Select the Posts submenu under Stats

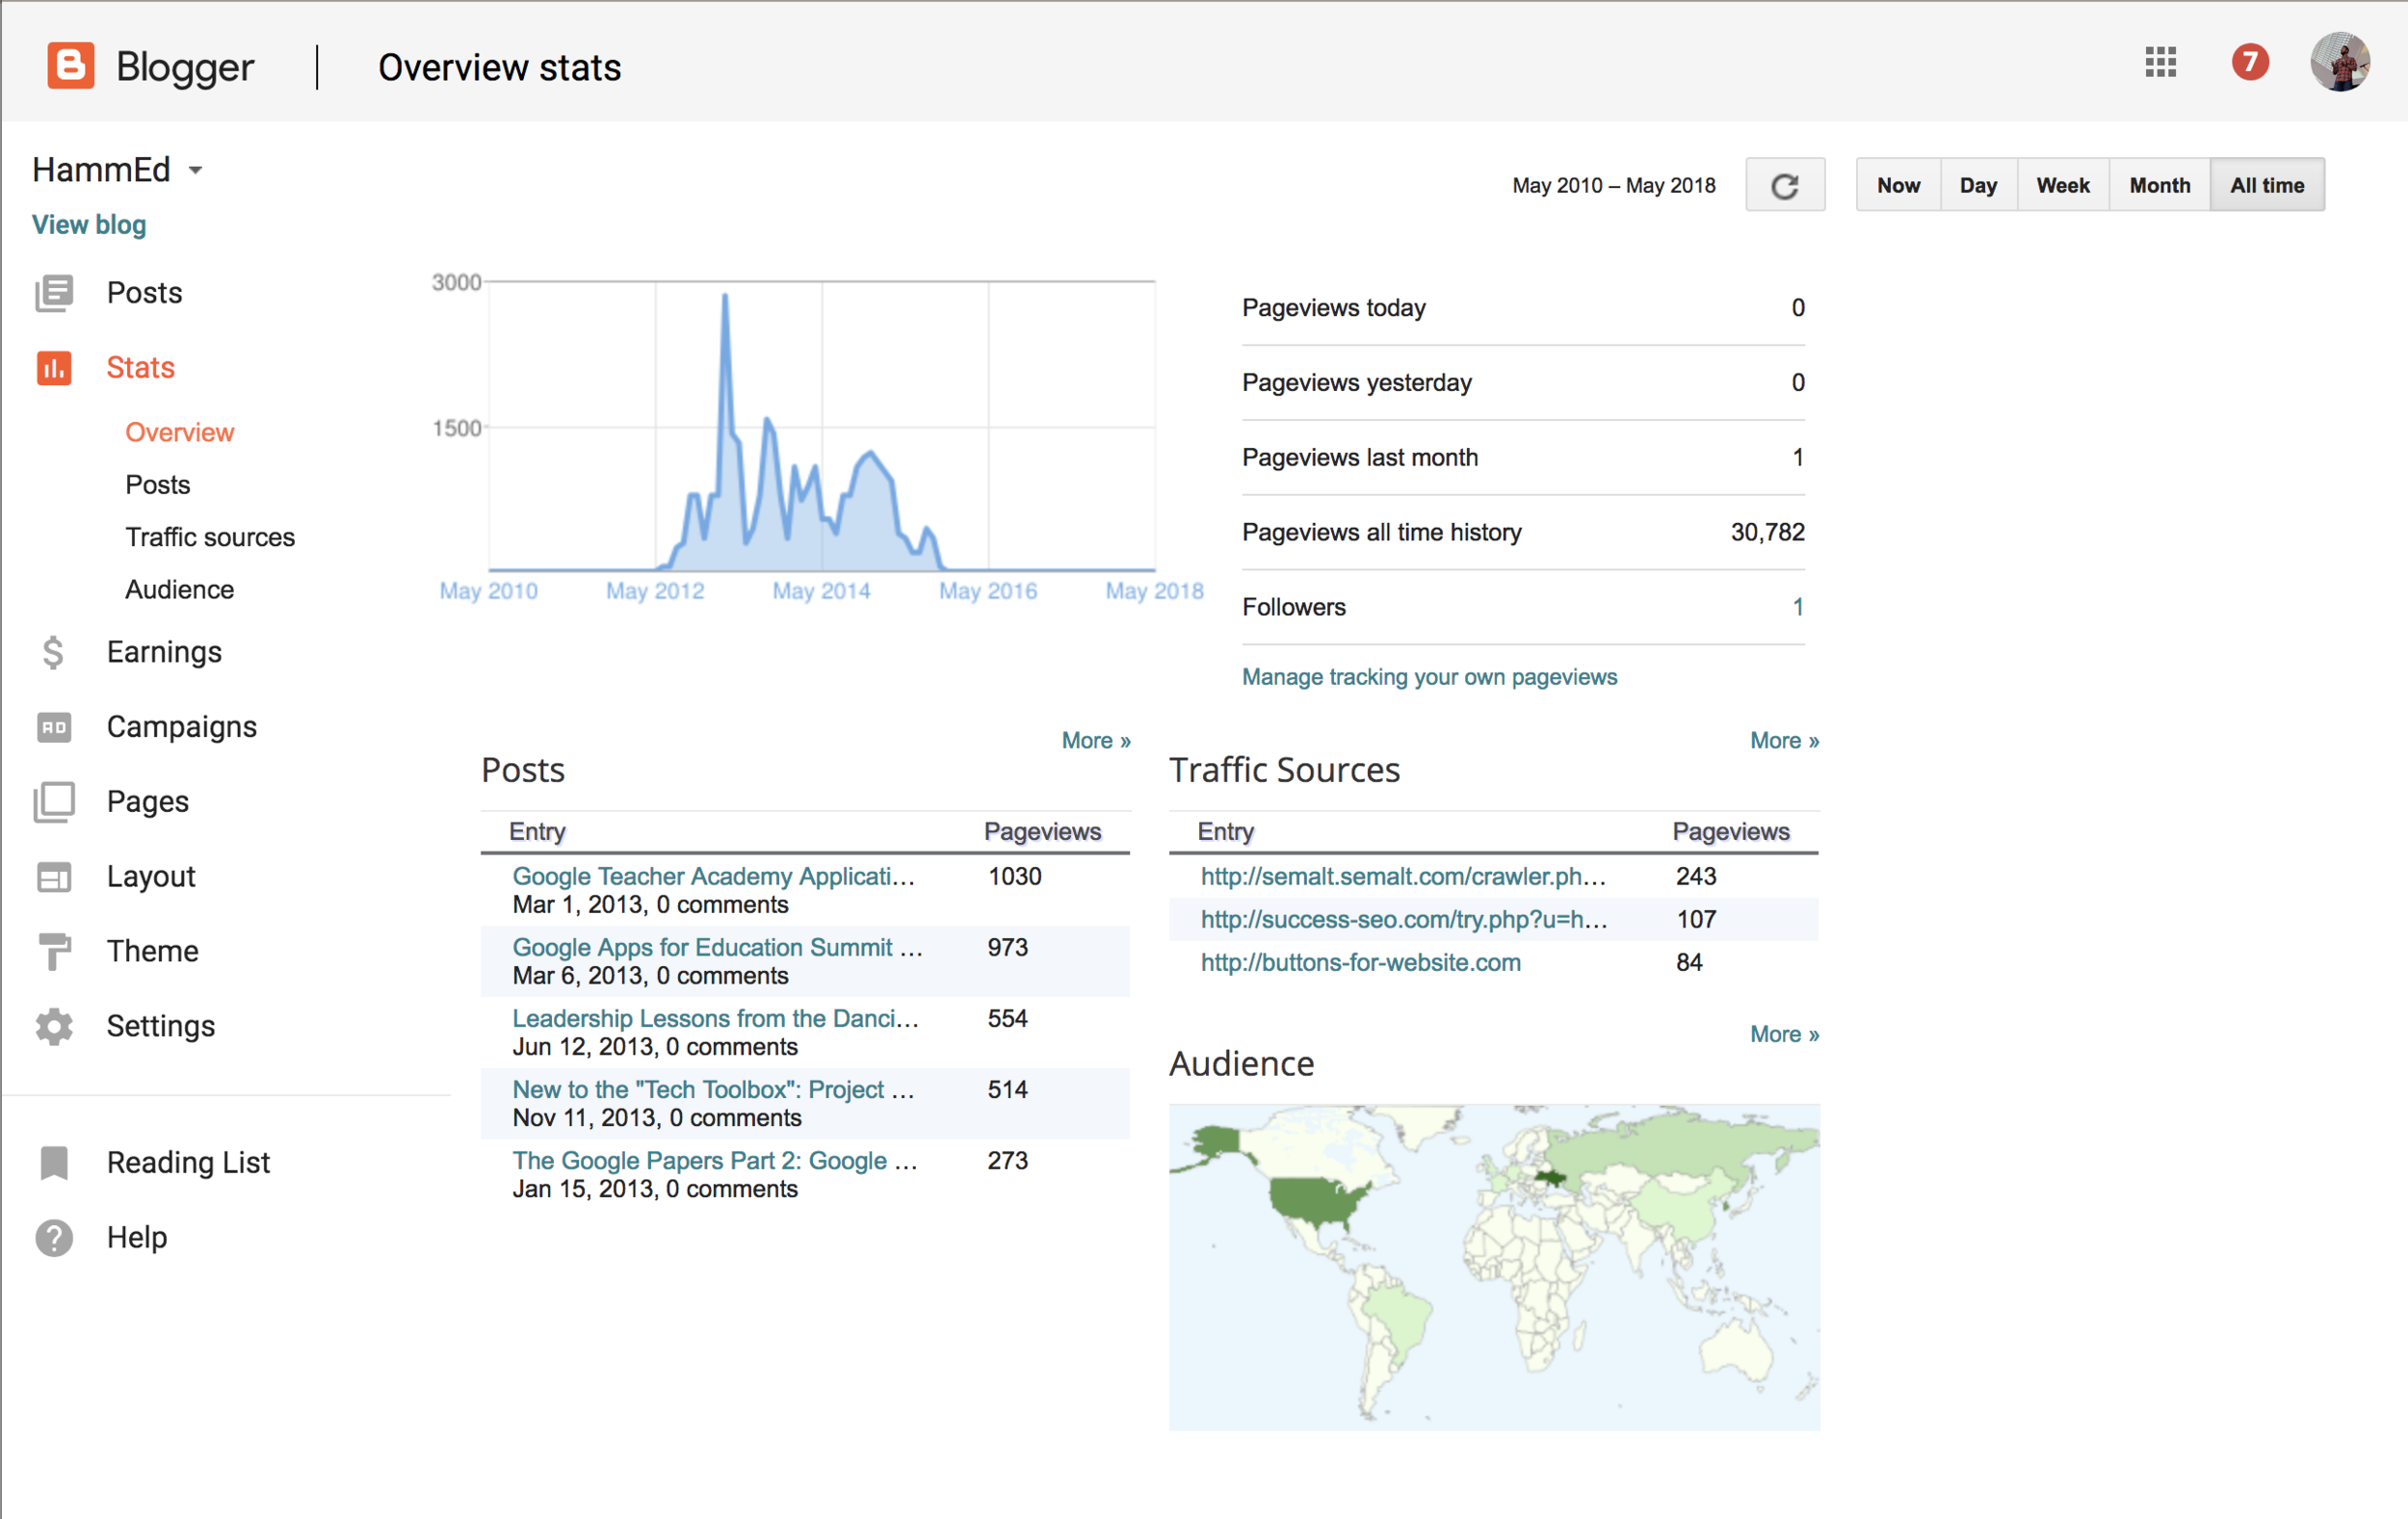pyautogui.click(x=158, y=485)
